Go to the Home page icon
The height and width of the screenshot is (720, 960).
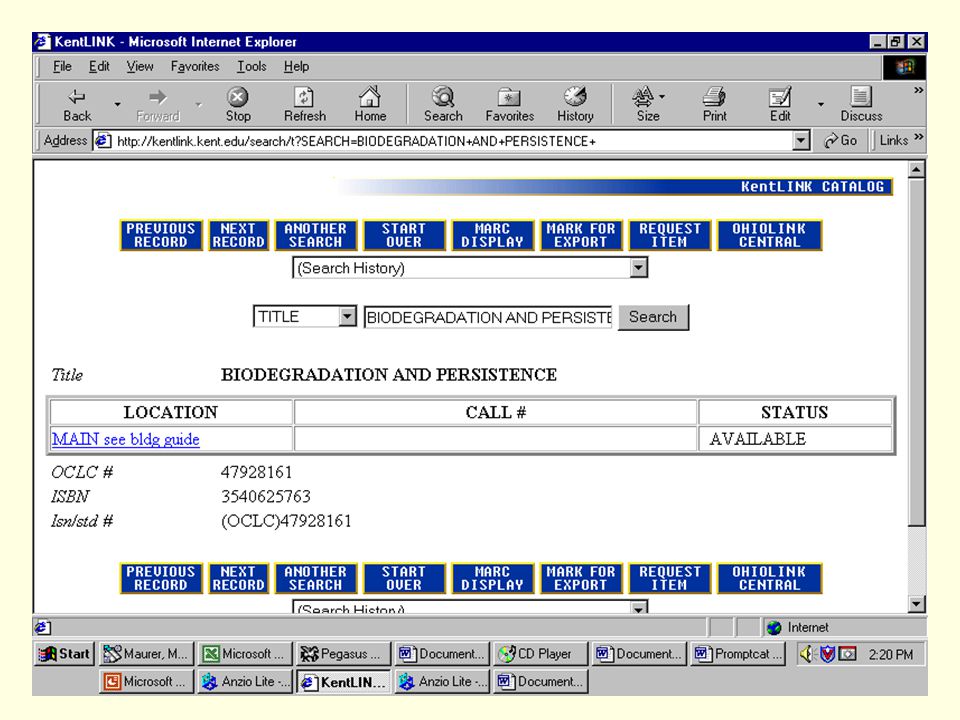click(x=370, y=97)
